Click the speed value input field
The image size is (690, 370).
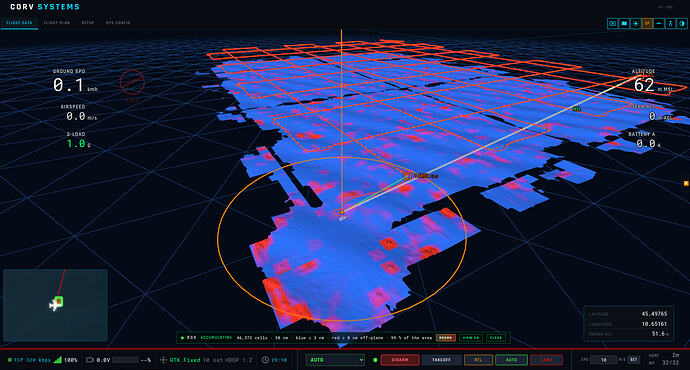603,360
